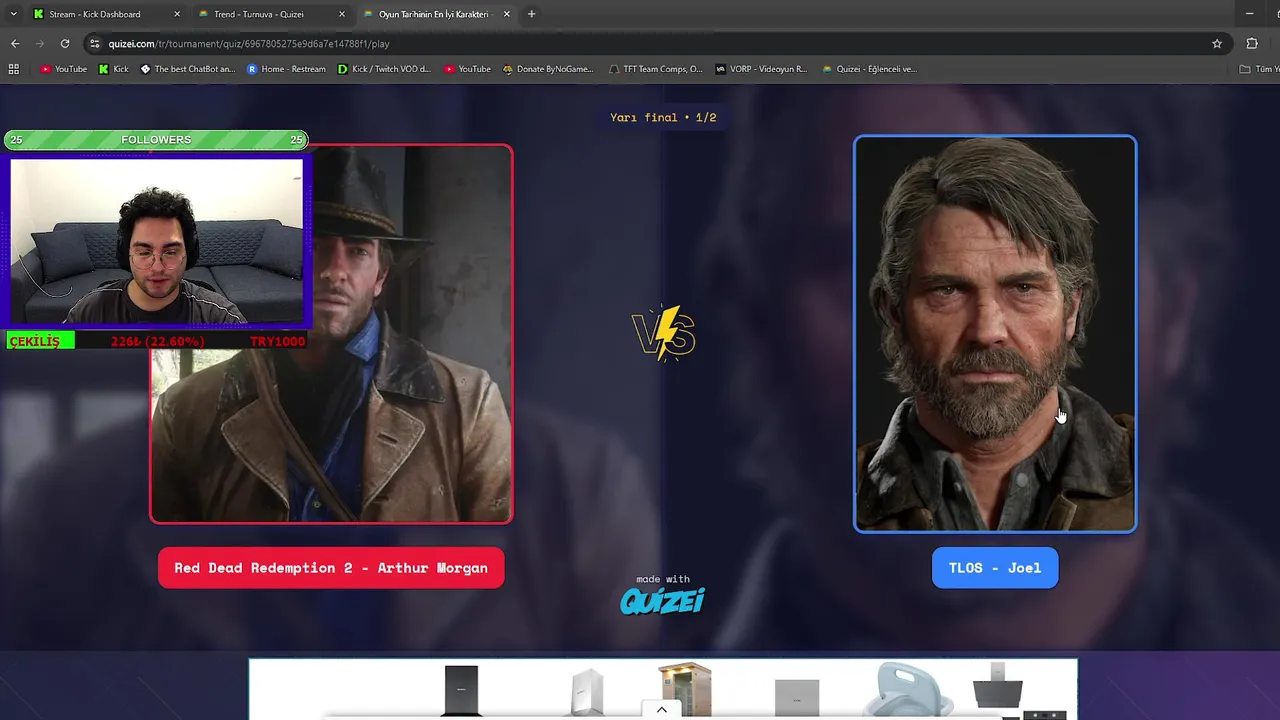Expand the ad banner with the up chevron
Viewport: 1280px width, 720px height.
[661, 710]
